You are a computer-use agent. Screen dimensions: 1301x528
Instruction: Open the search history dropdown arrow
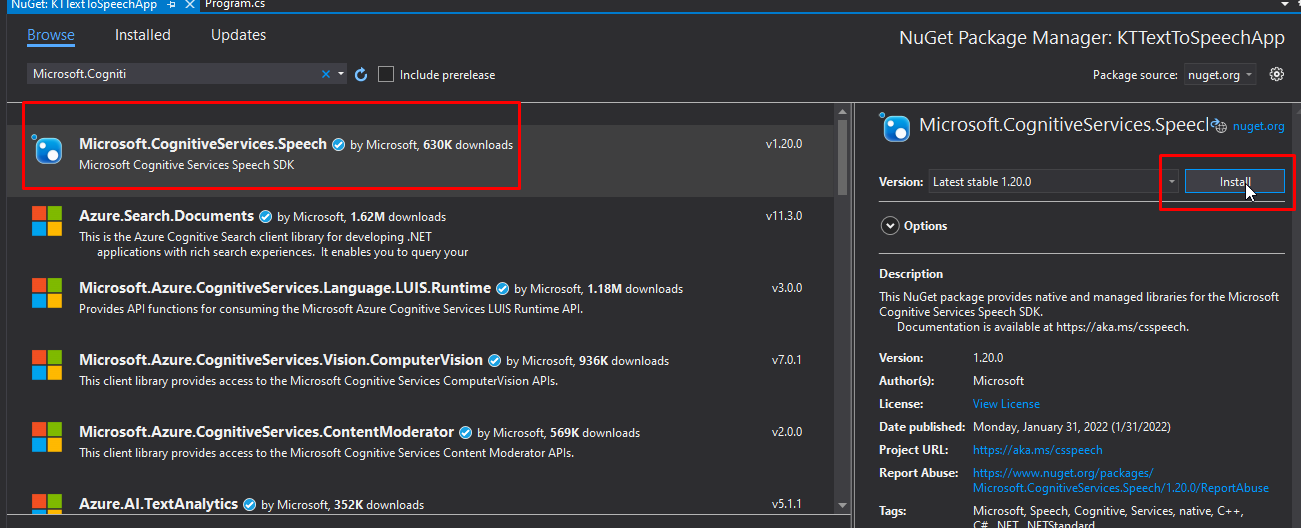tap(341, 74)
